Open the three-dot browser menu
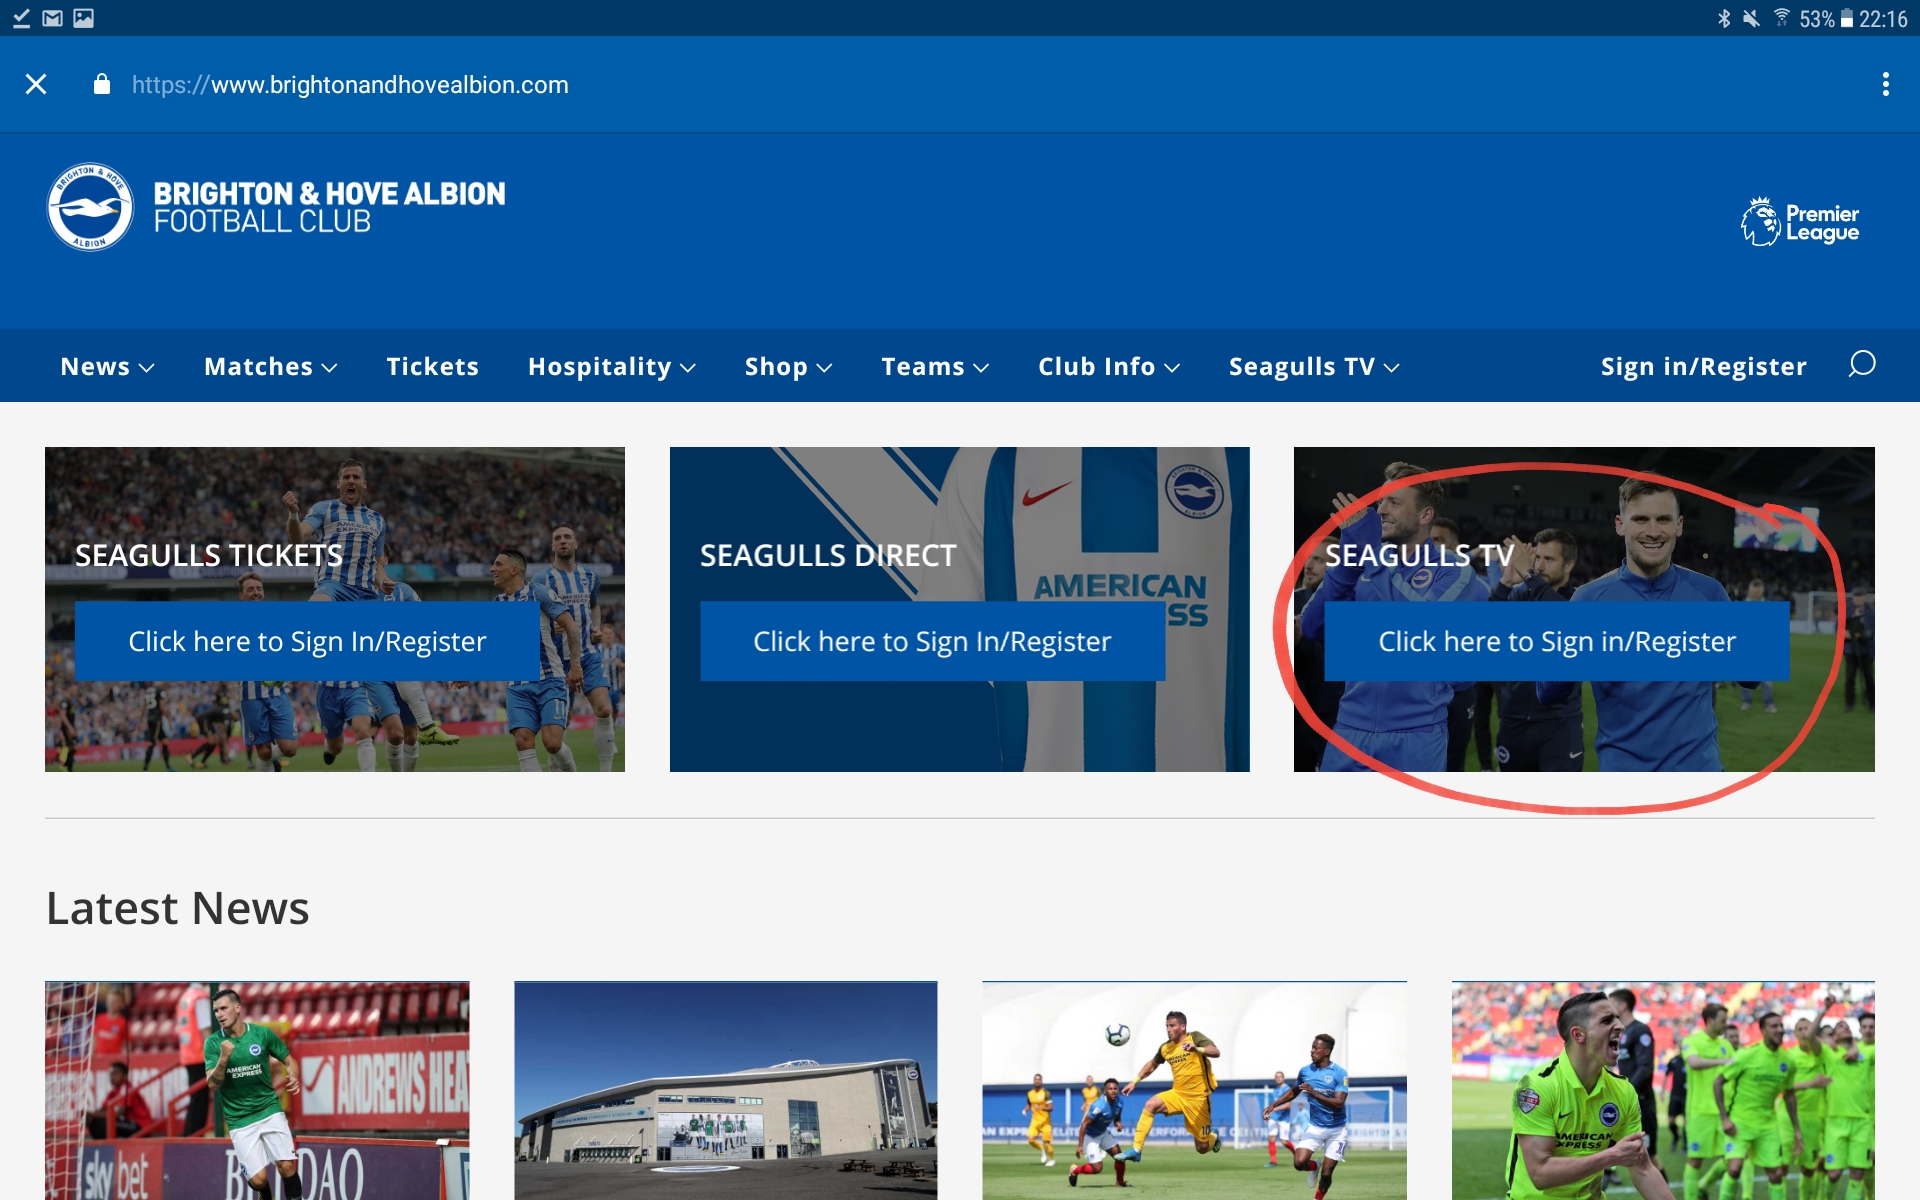Viewport: 1920px width, 1200px height. click(x=1885, y=84)
